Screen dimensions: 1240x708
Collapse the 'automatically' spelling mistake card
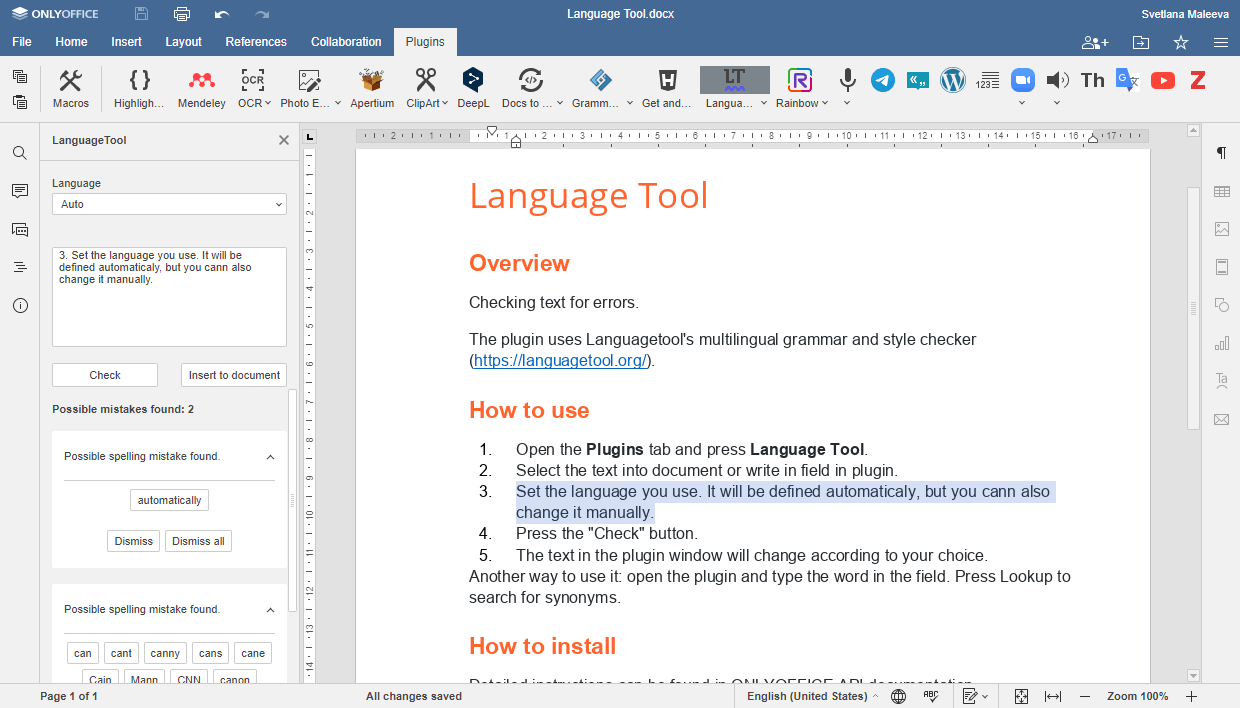[x=270, y=457]
